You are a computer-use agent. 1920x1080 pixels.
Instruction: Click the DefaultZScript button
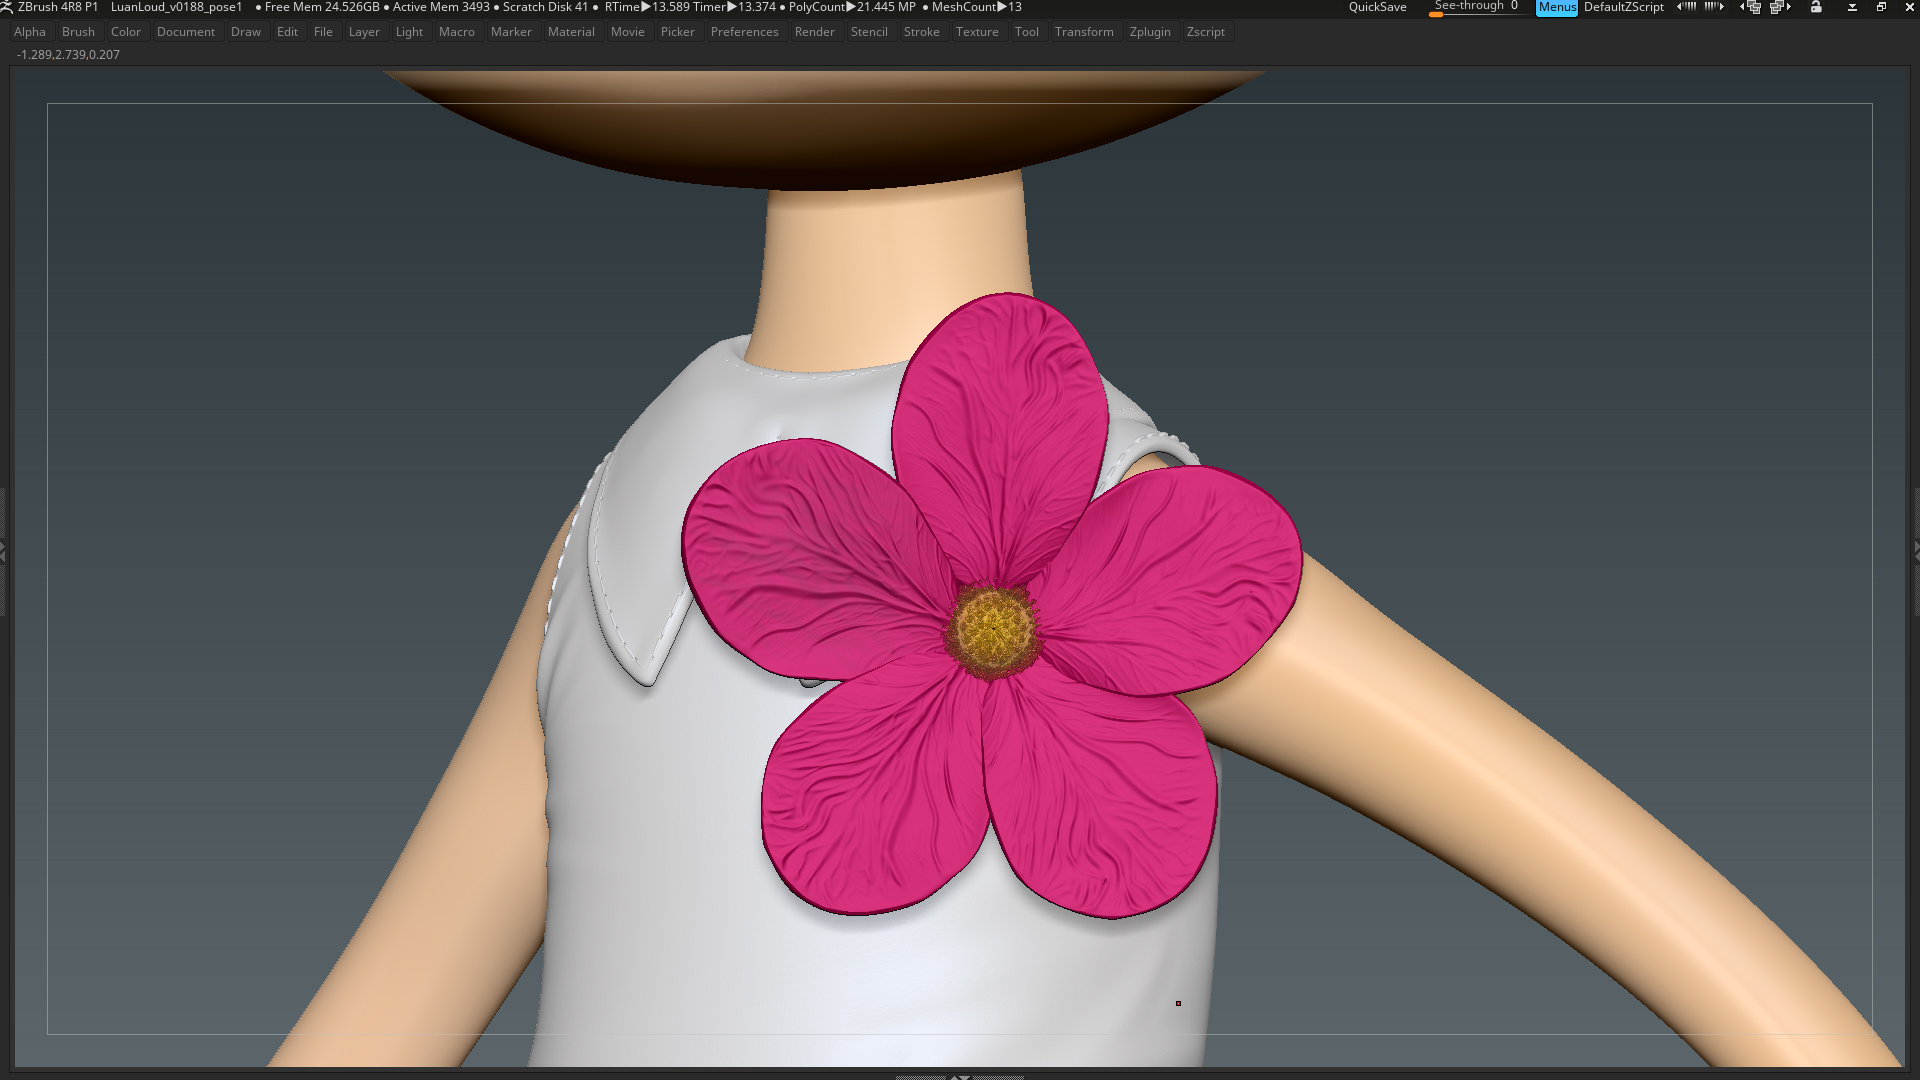coord(1624,7)
